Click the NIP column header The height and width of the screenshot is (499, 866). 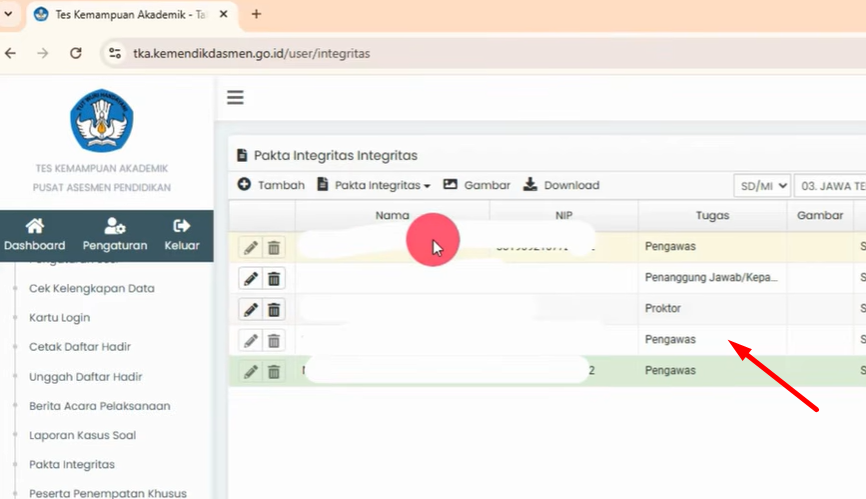(564, 215)
